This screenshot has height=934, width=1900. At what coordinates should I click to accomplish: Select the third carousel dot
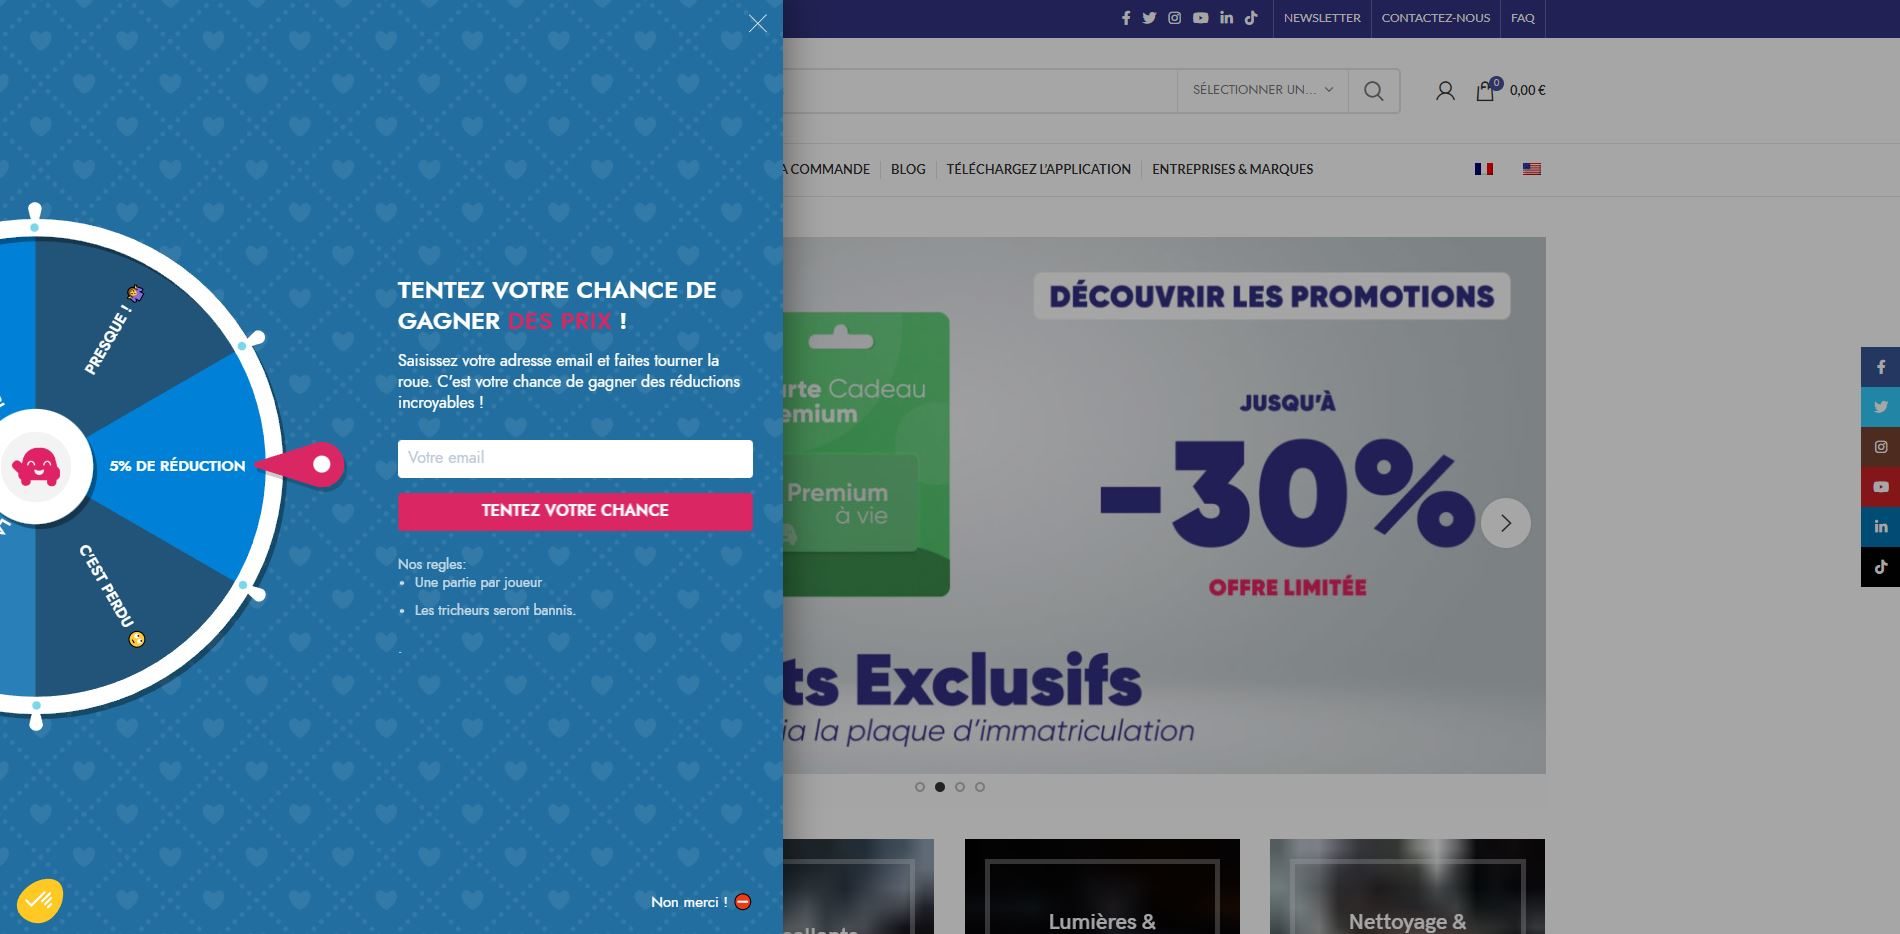(960, 787)
